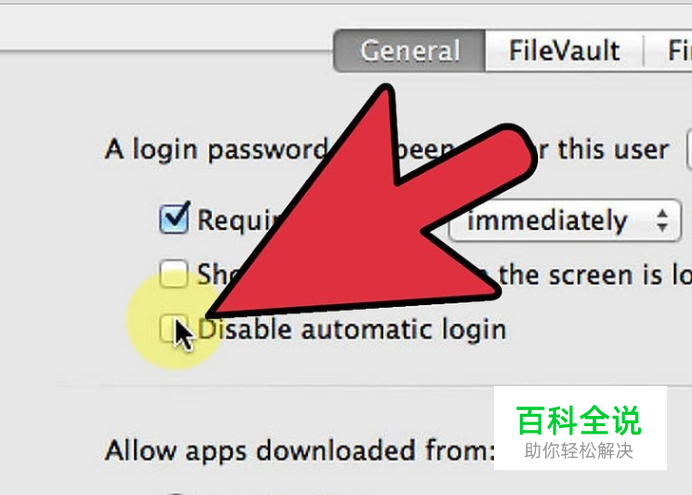
Task: Switch to the General tab
Action: [x=410, y=51]
